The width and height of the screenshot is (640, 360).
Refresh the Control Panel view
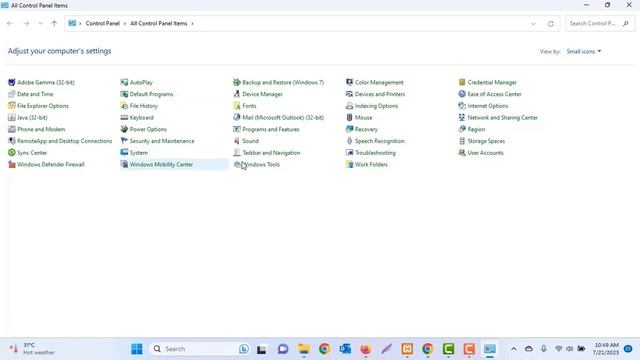(551, 24)
